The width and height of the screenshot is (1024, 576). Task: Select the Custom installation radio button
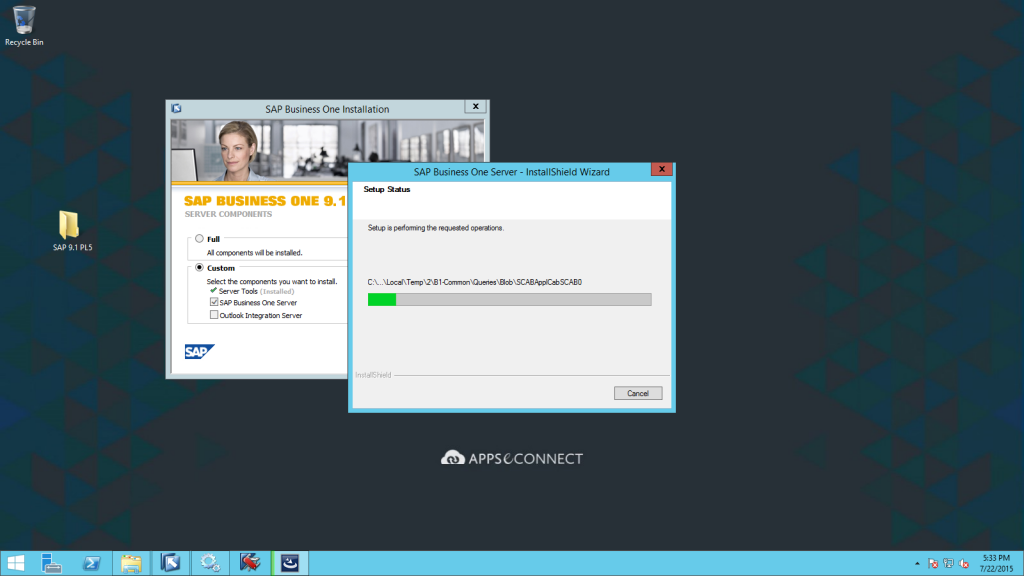(199, 268)
